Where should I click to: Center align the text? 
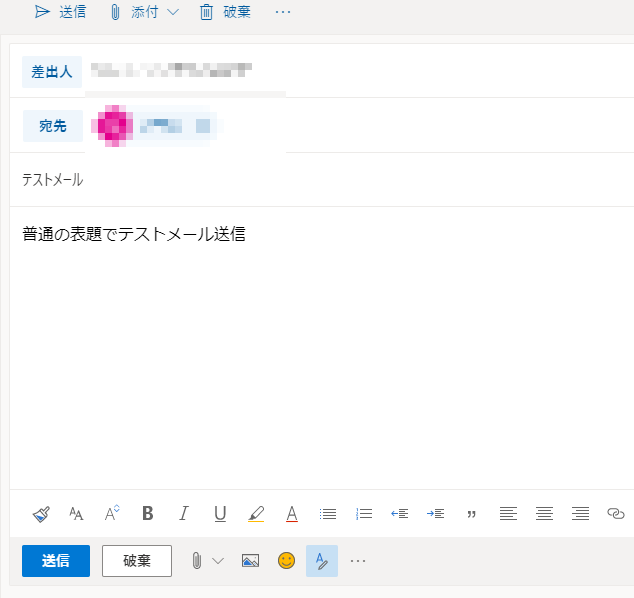click(x=544, y=514)
